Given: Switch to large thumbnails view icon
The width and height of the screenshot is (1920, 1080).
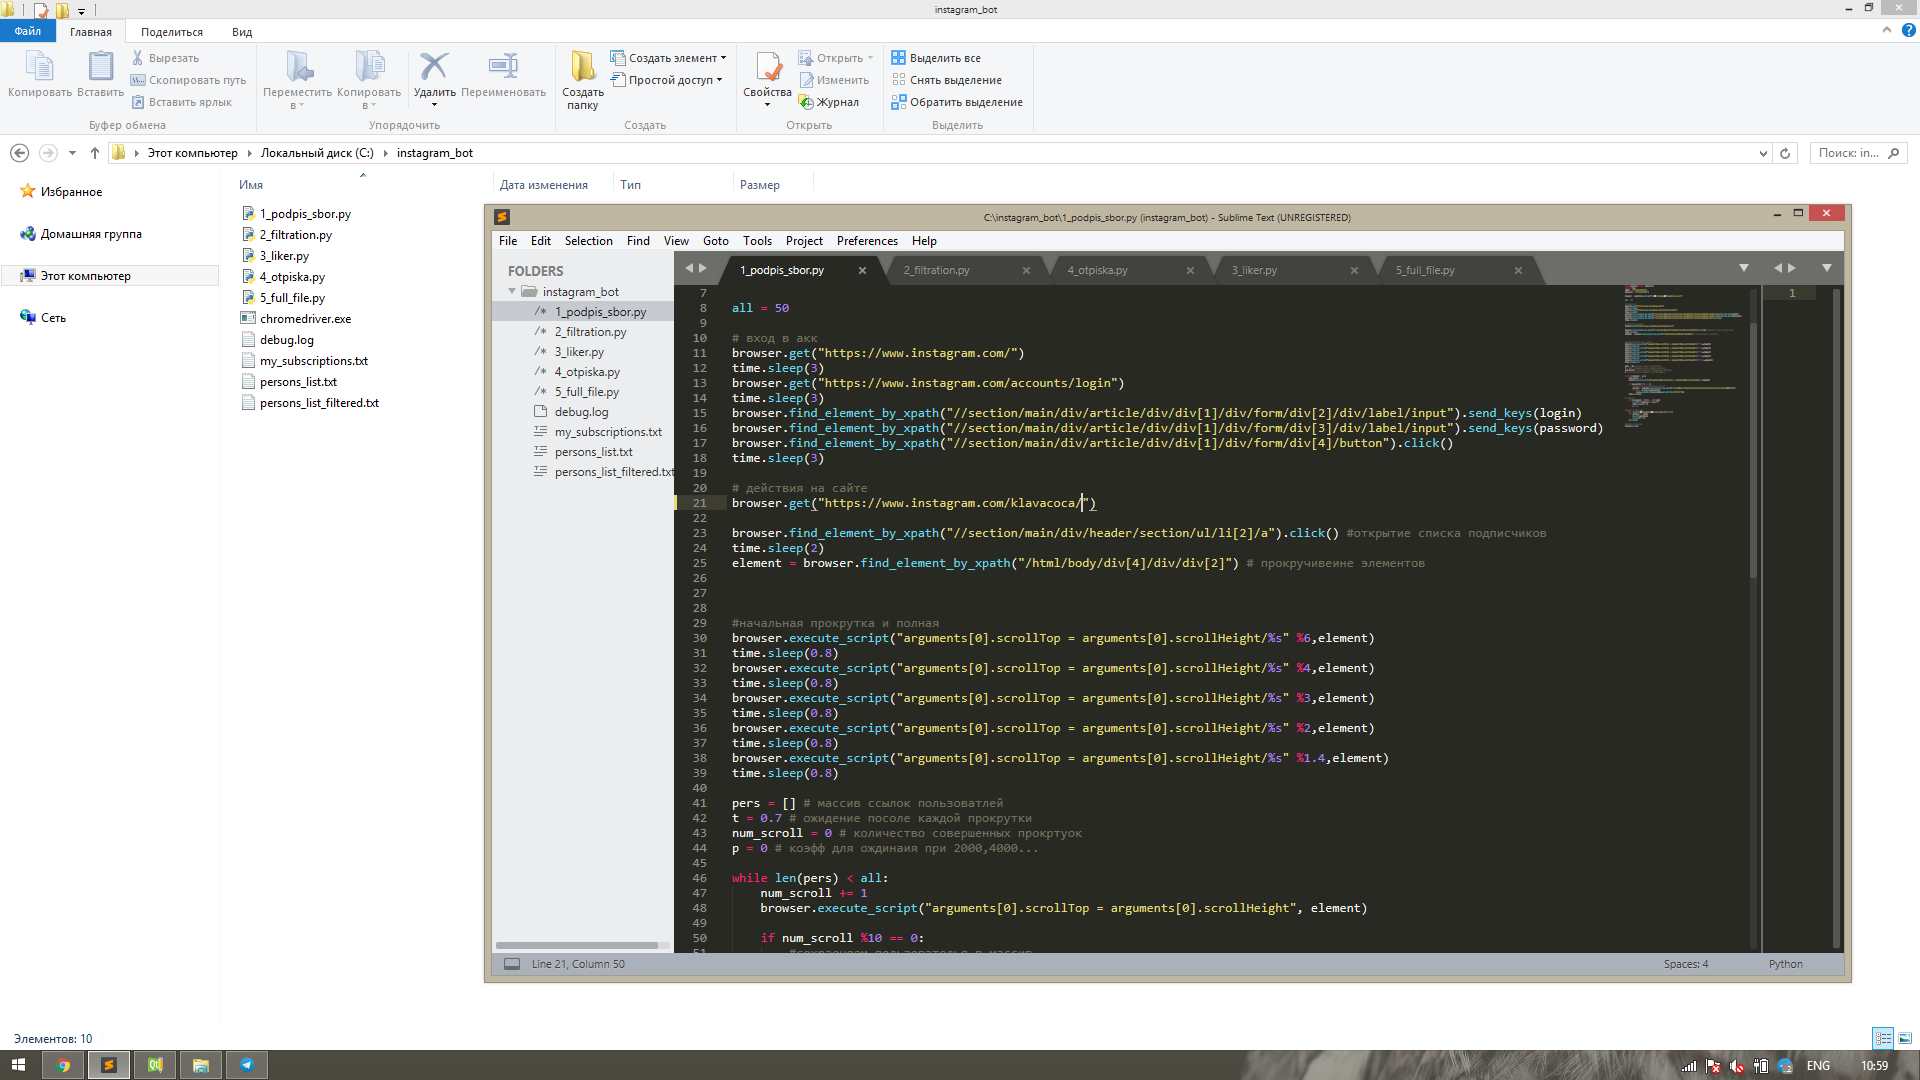Looking at the screenshot, I should coord(1905,1038).
